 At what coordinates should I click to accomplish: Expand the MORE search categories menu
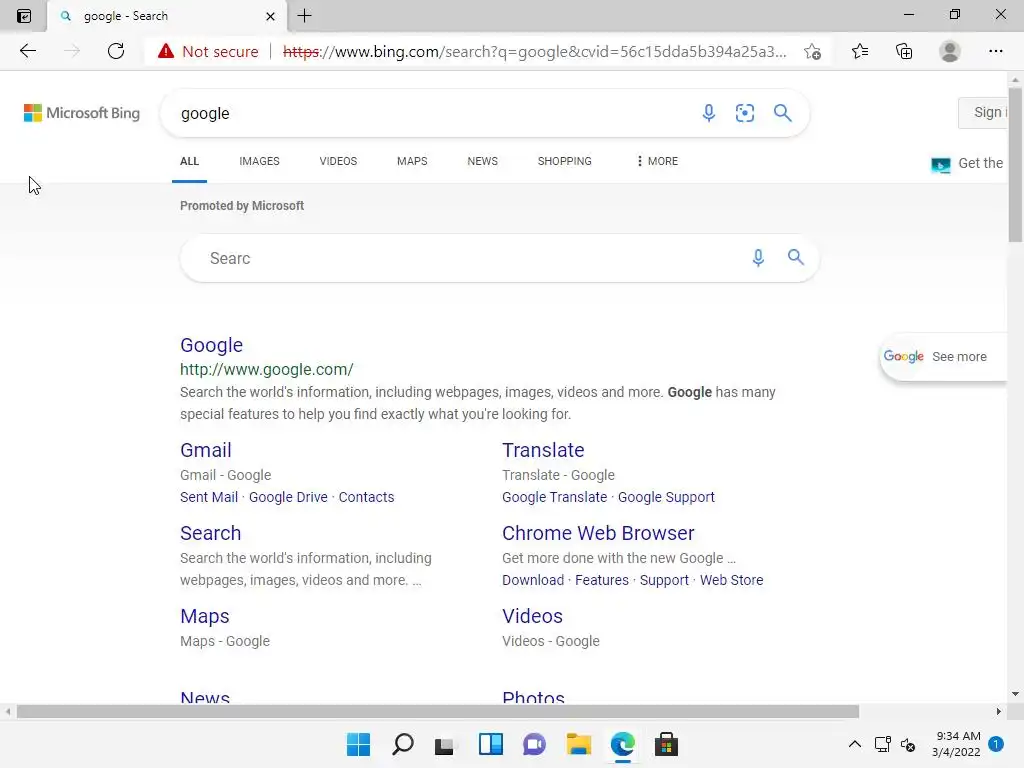657,161
